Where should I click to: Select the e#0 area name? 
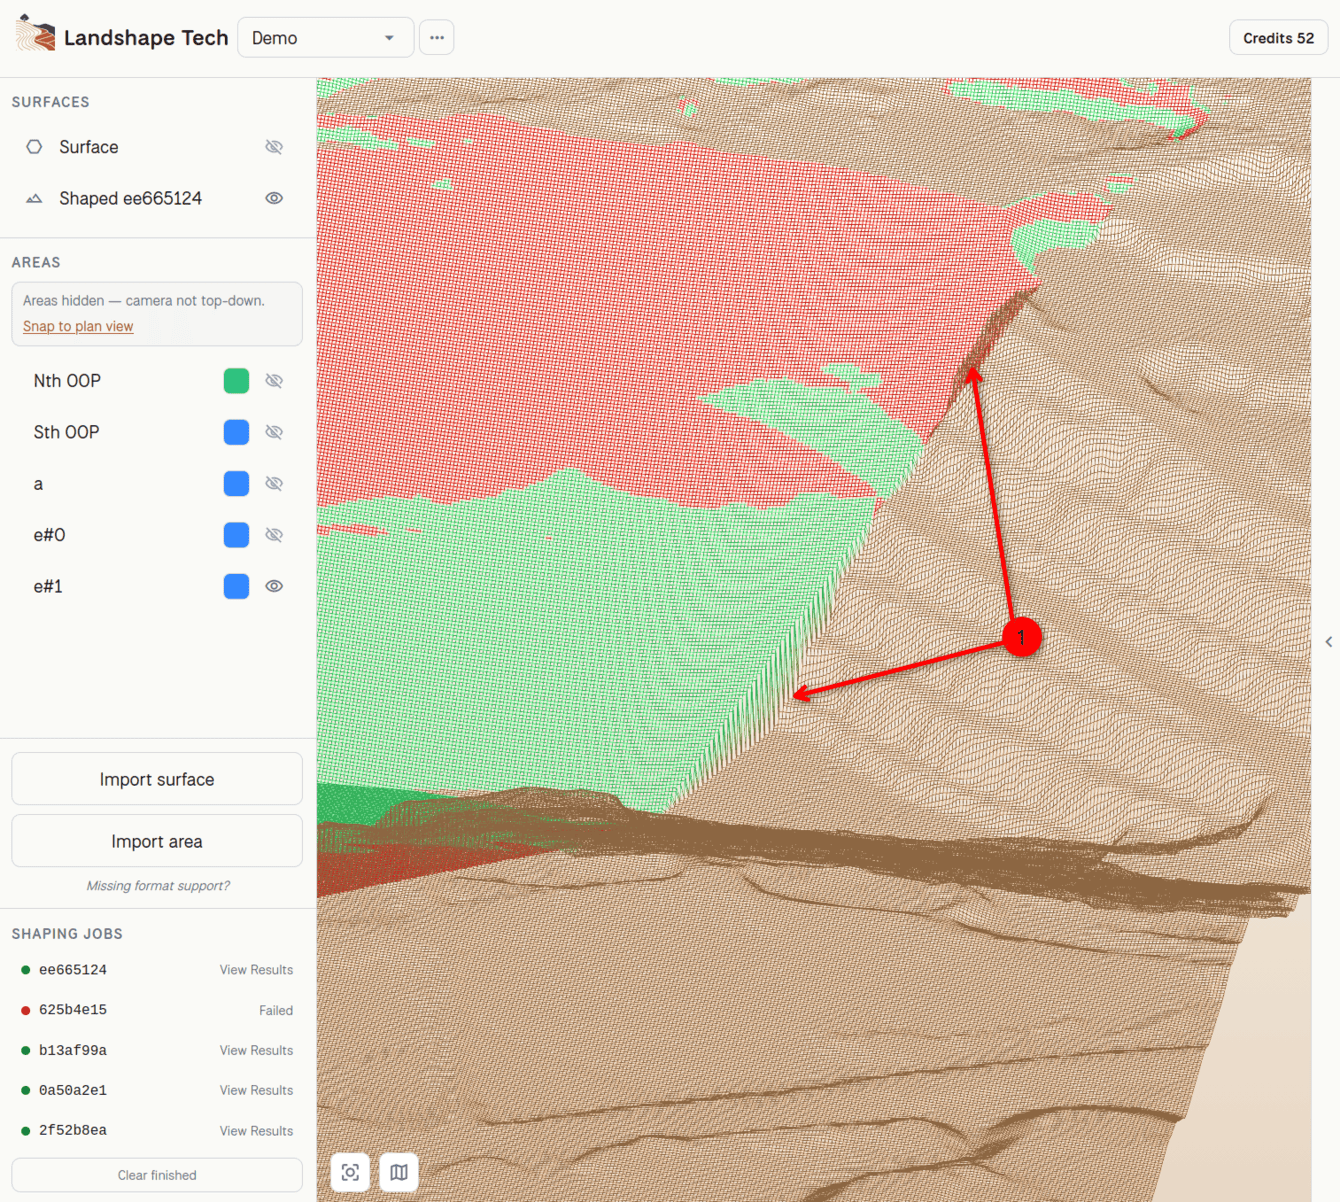point(49,535)
